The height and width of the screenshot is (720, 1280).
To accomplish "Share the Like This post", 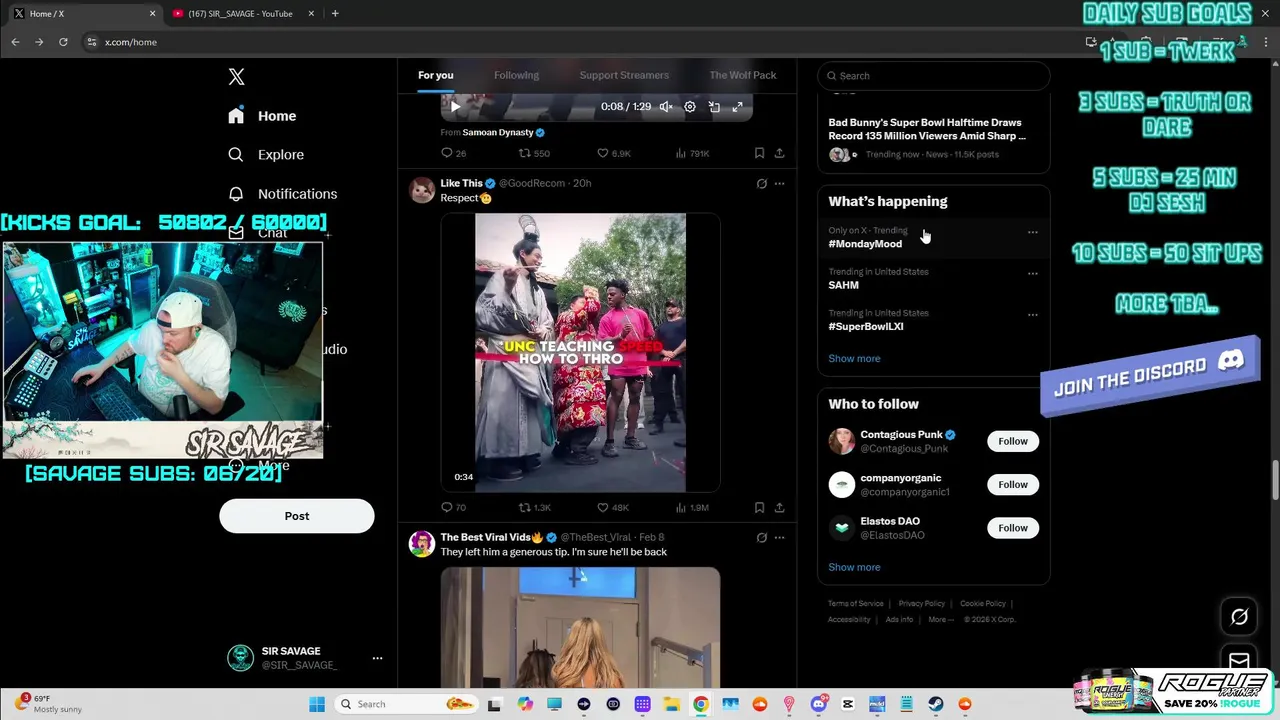I will [779, 507].
